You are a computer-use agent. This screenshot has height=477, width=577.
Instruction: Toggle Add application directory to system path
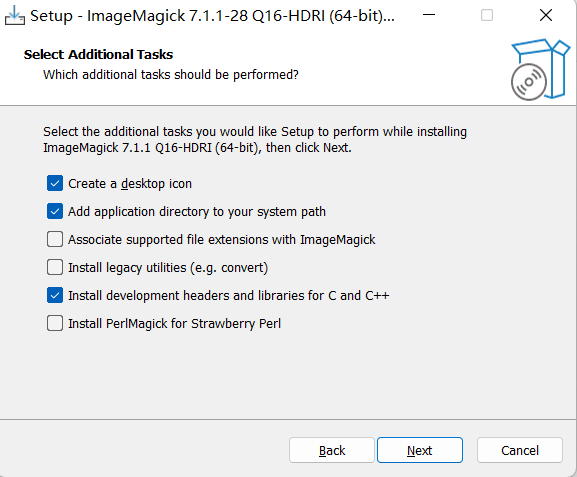click(x=55, y=211)
